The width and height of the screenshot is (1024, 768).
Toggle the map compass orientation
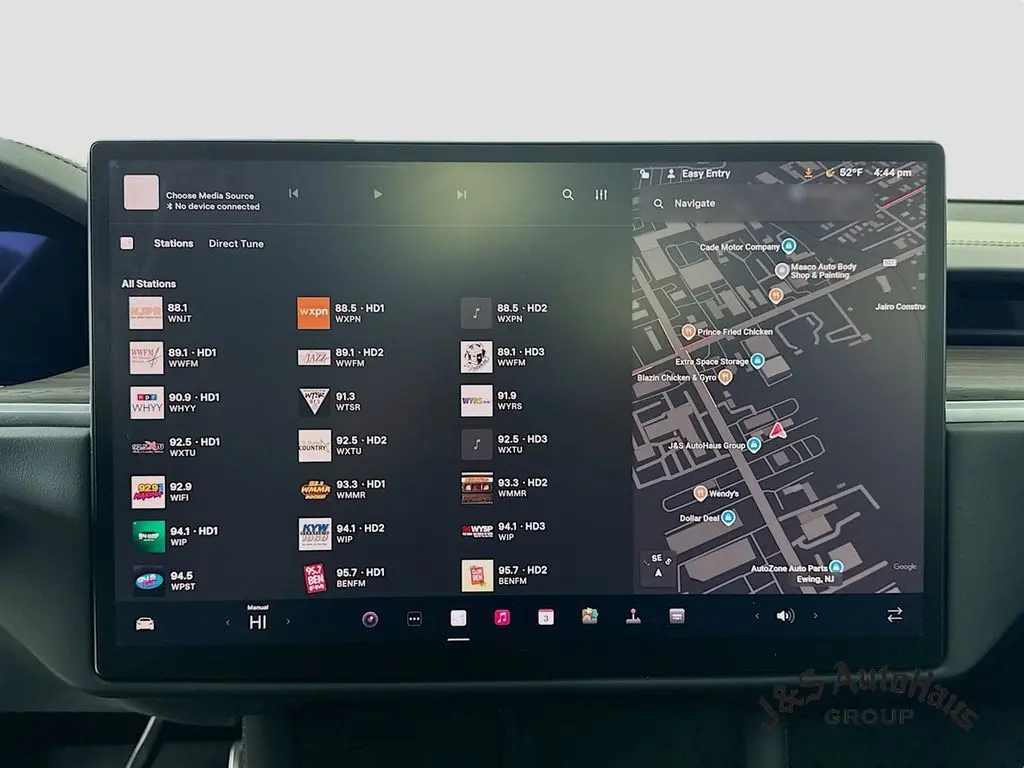point(657,567)
